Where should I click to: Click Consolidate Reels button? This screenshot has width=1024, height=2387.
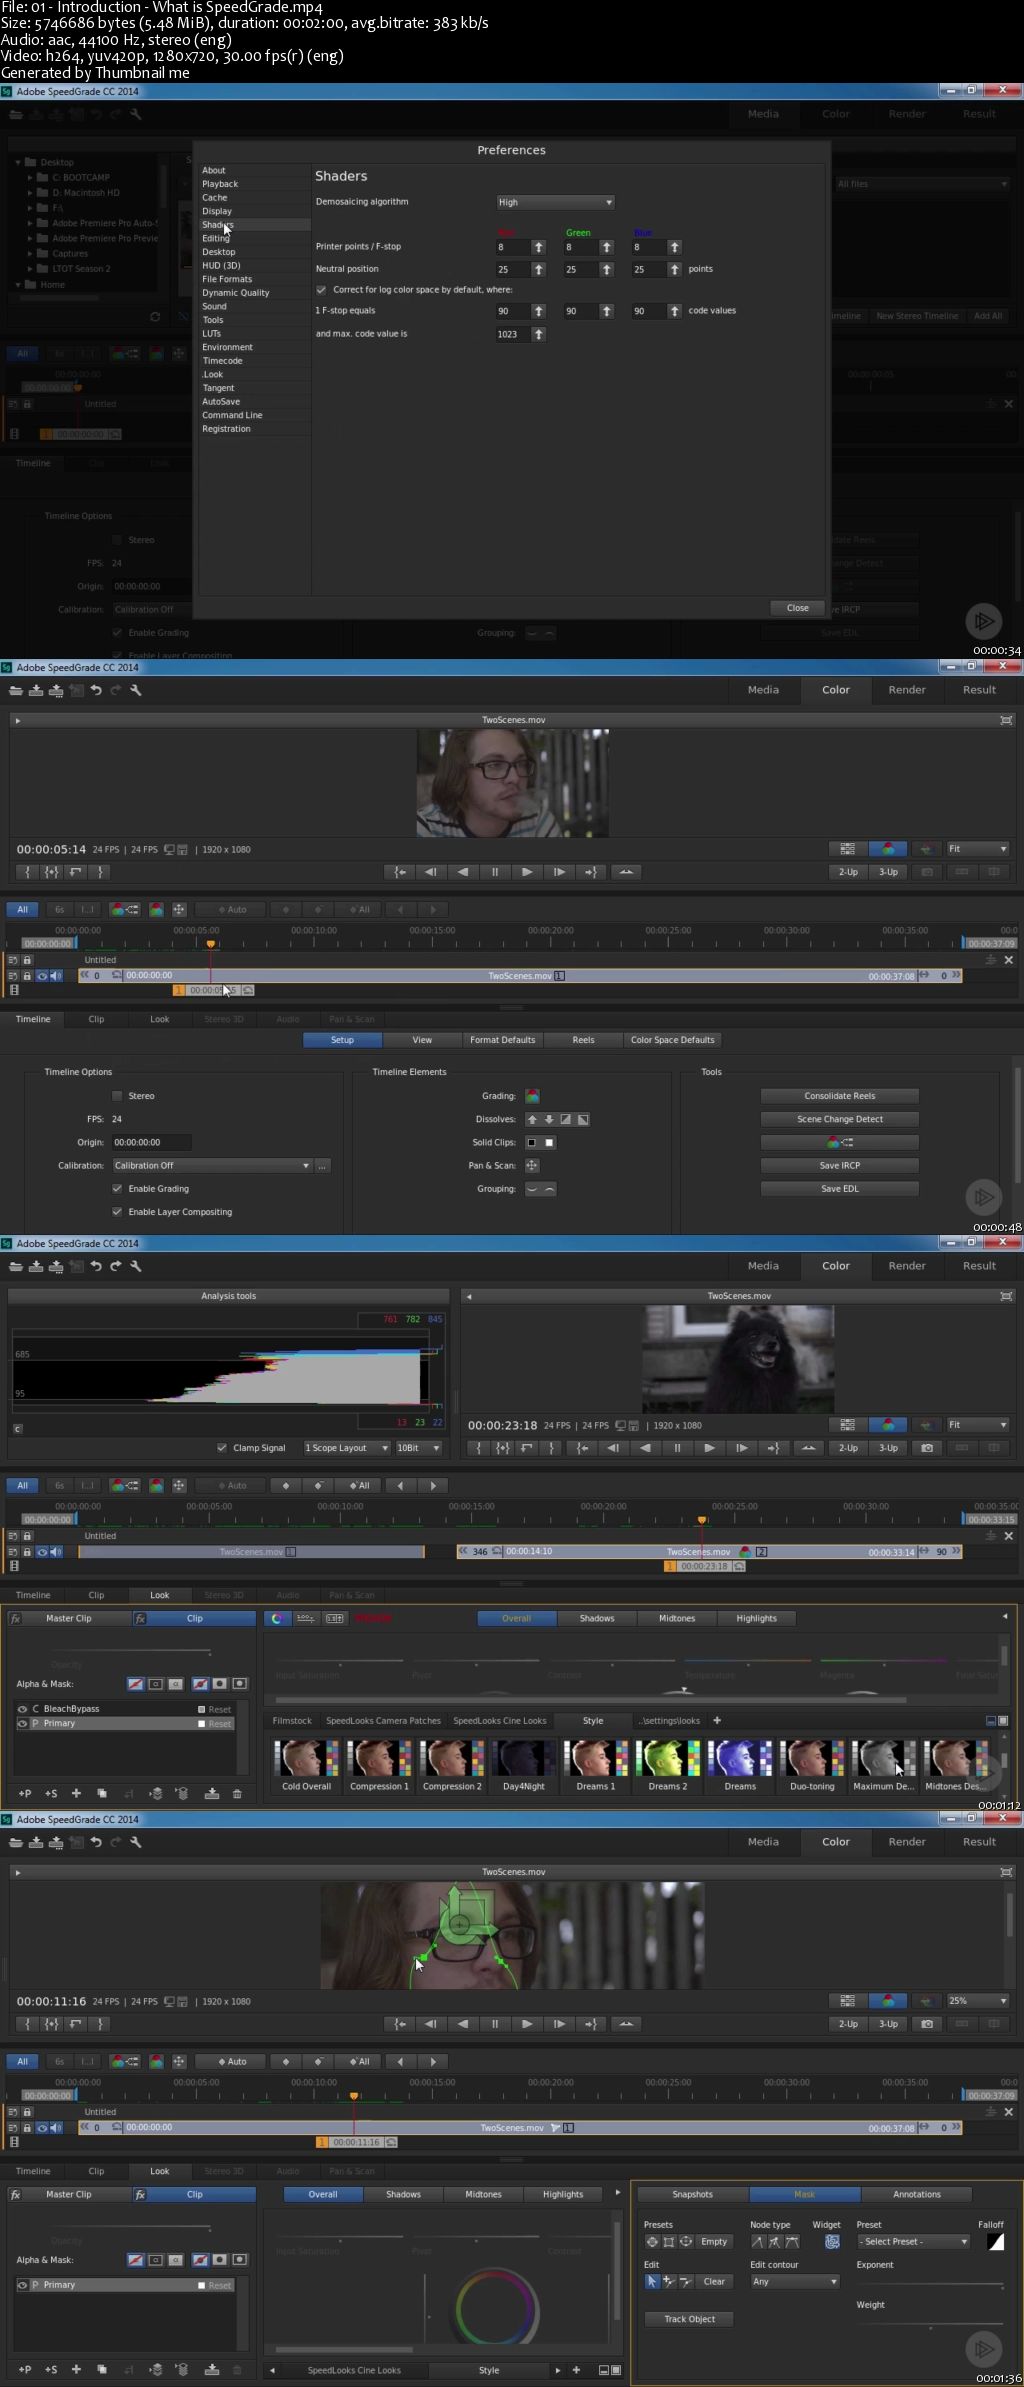point(839,1096)
